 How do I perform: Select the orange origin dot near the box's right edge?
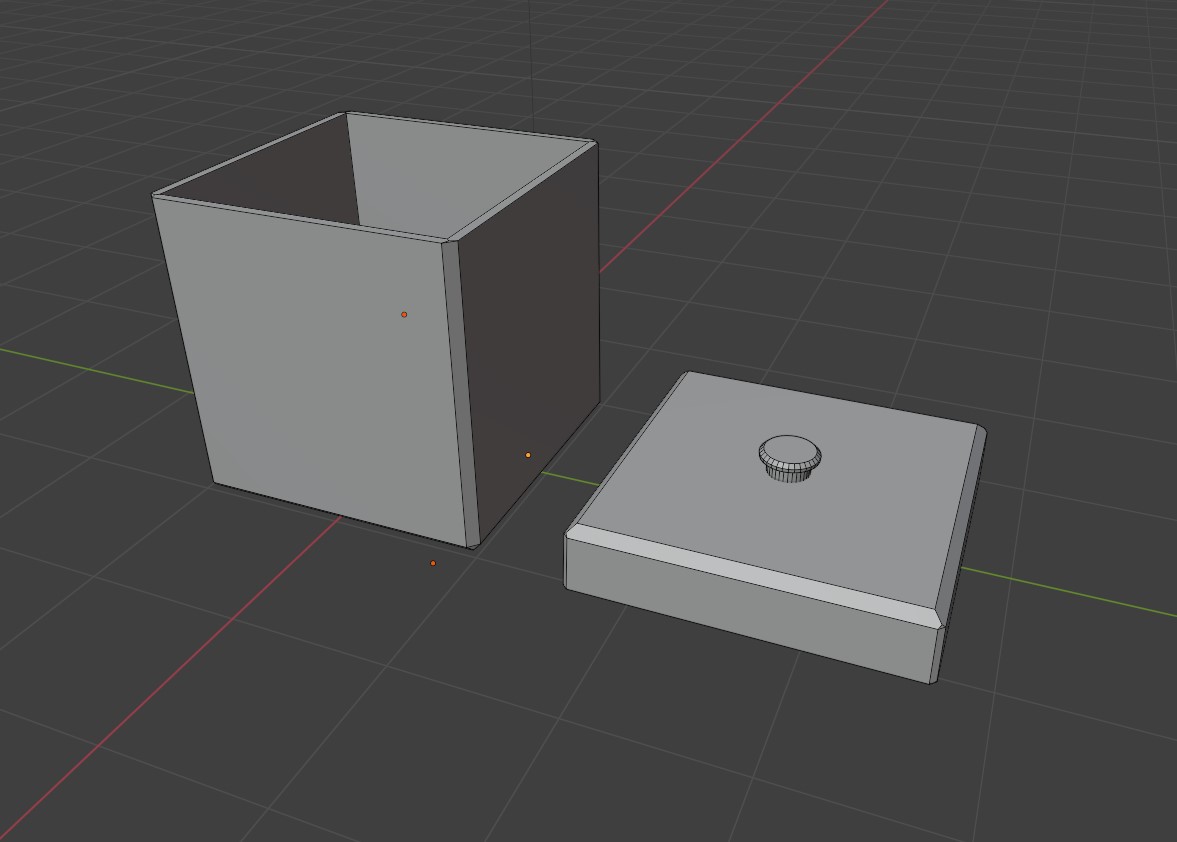pos(529,454)
